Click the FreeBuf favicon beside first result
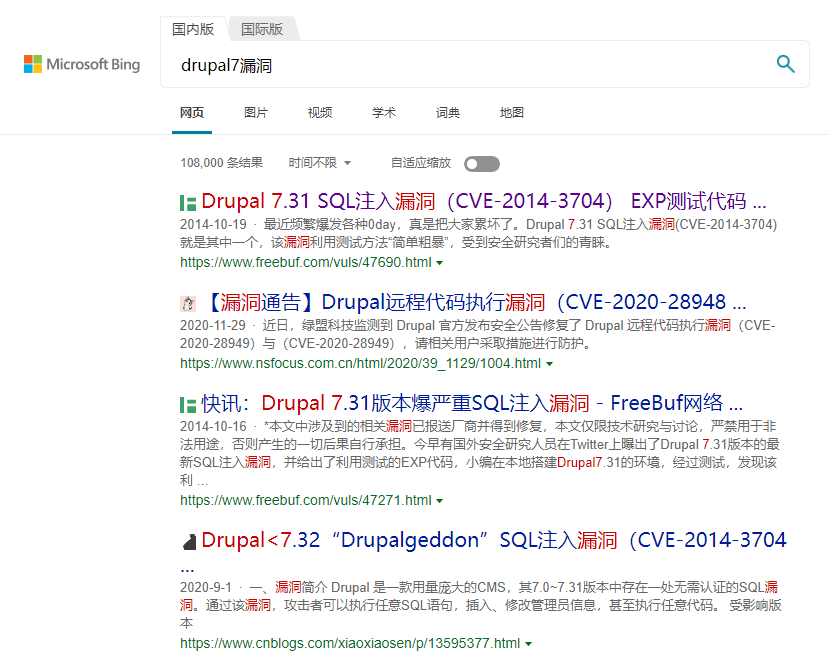Screen dimensions: 828x657 coord(187,201)
